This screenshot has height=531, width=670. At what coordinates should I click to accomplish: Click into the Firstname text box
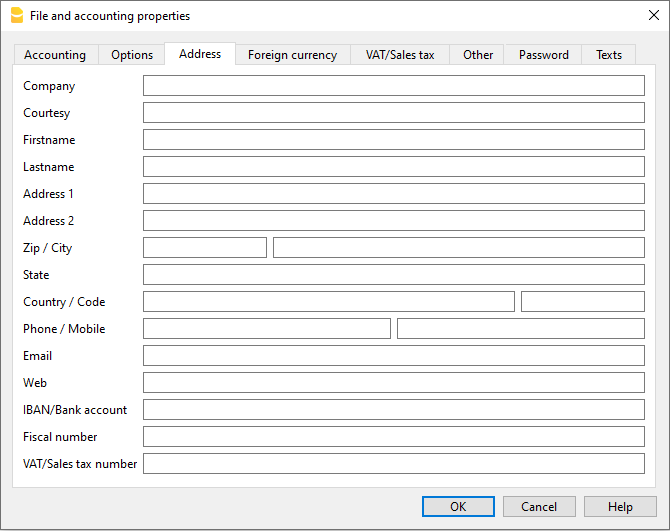(x=393, y=140)
